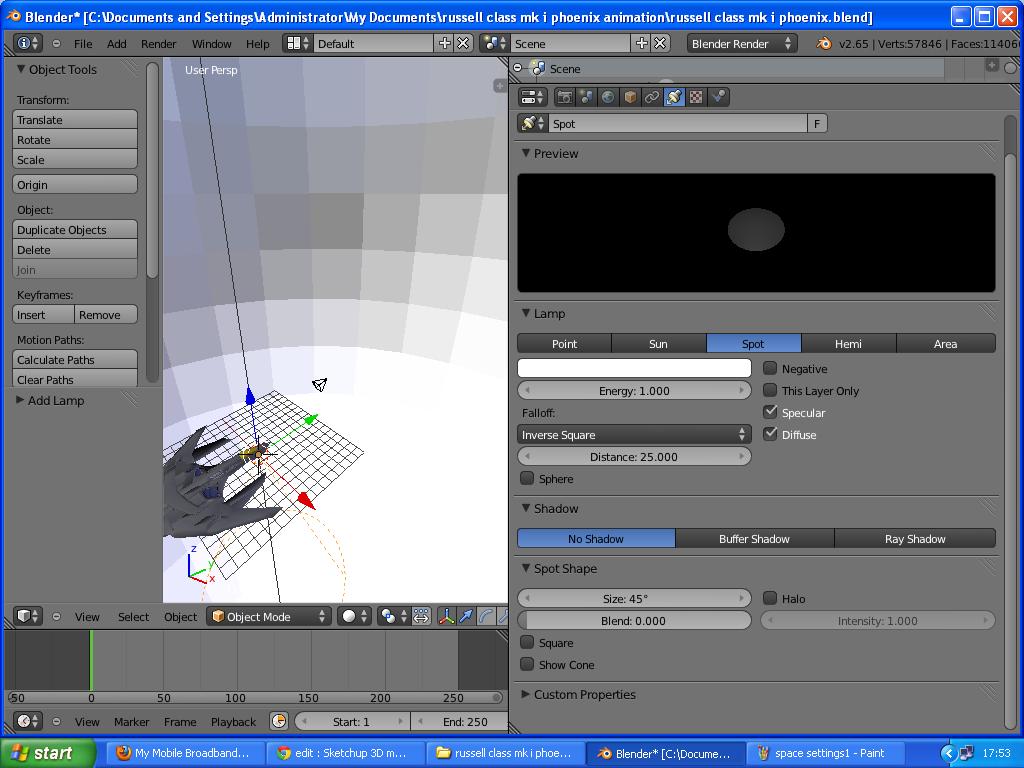This screenshot has width=1024, height=768.
Task: Open the Object properties cube tab
Action: (630, 97)
